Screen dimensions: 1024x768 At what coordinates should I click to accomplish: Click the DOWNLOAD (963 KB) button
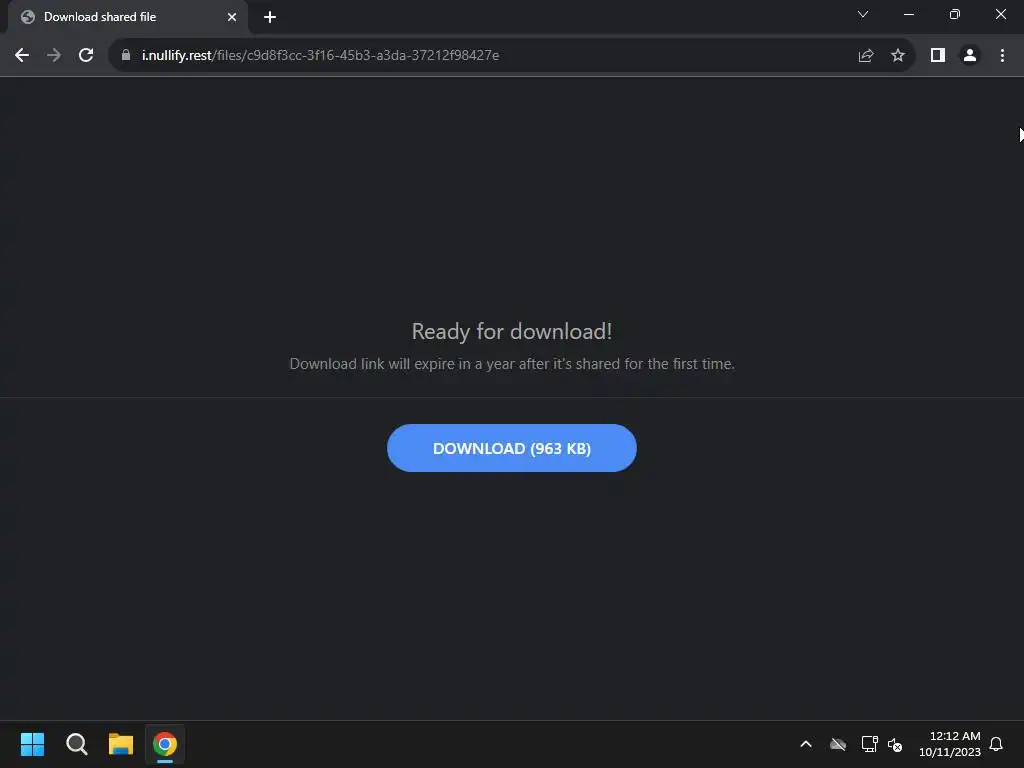click(511, 448)
